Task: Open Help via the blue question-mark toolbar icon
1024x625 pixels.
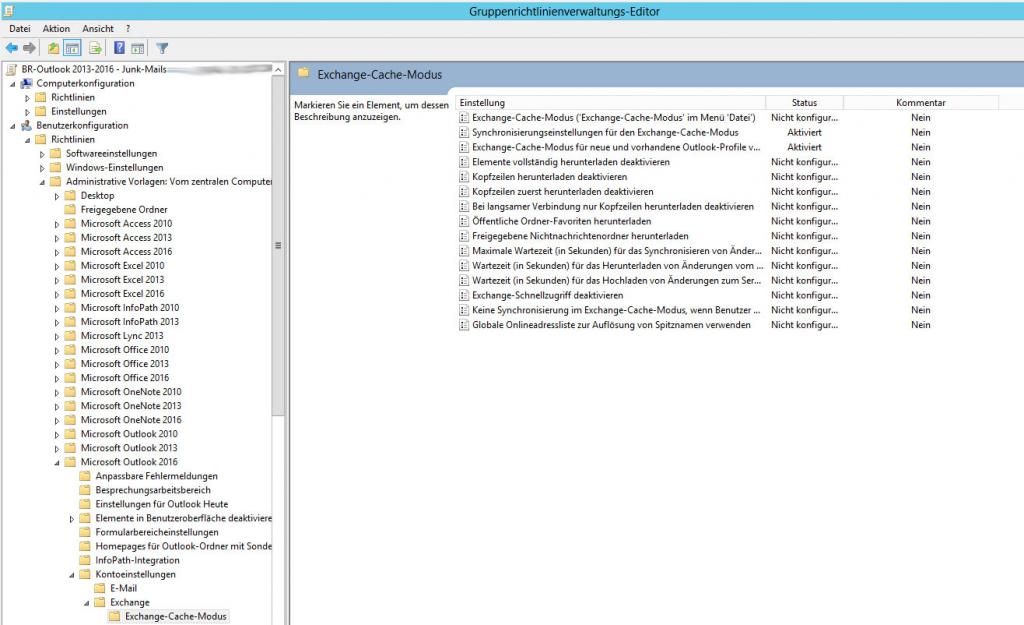Action: [119, 48]
